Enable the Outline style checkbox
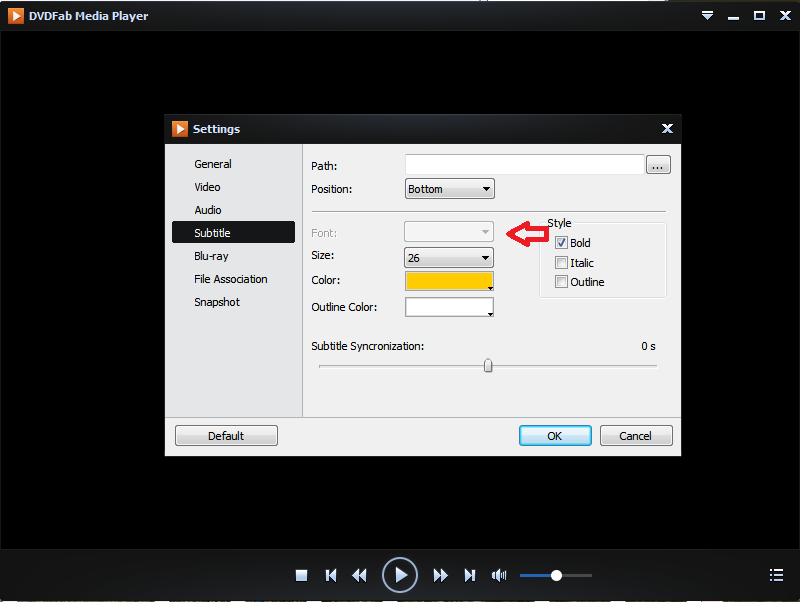The width and height of the screenshot is (800, 602). pyautogui.click(x=561, y=282)
